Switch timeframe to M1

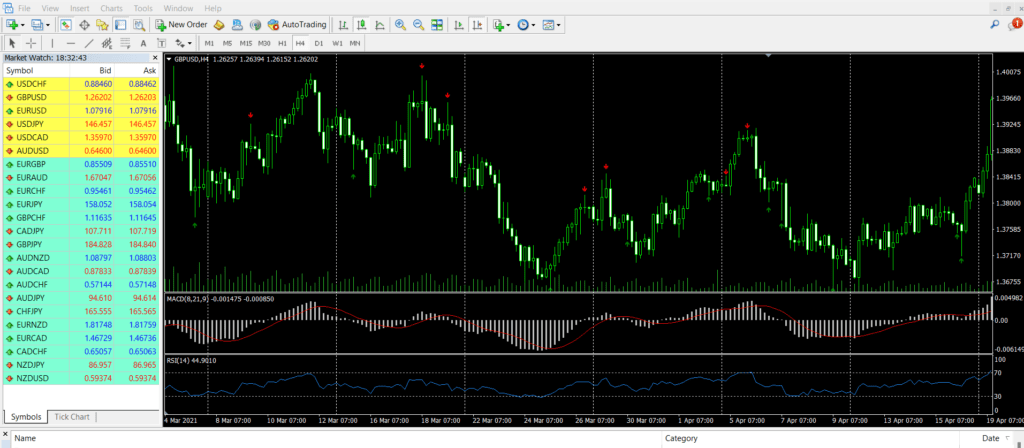209,43
